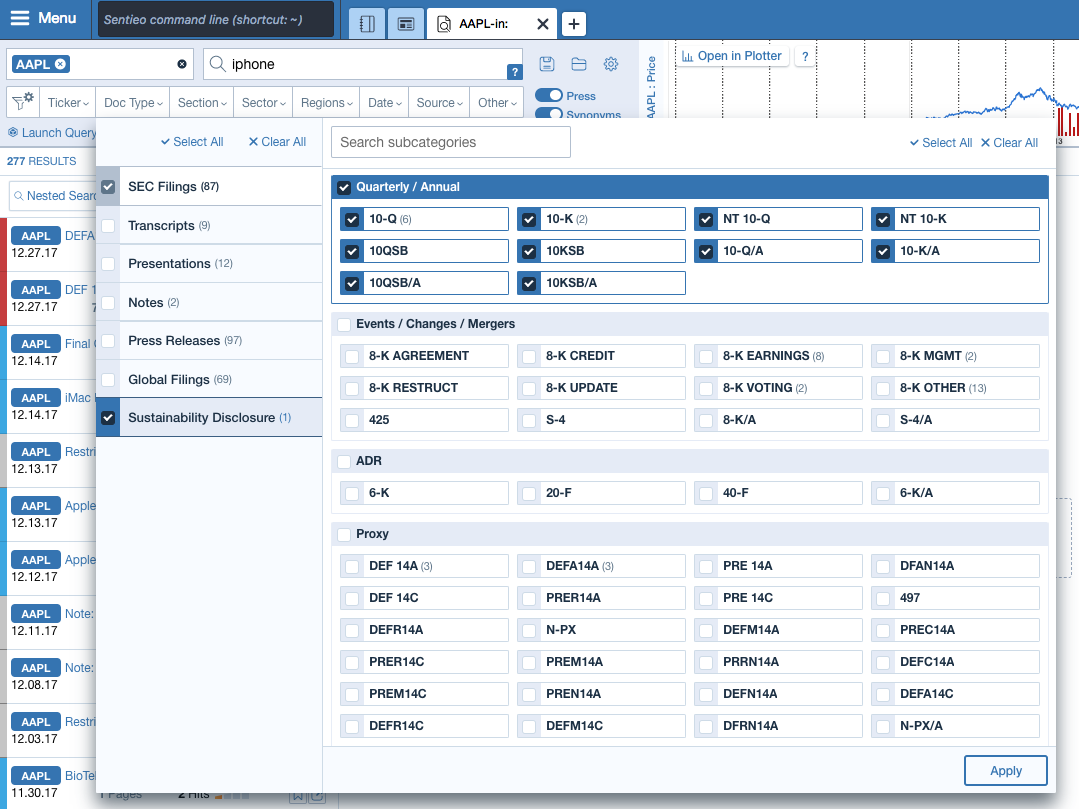Check the DEFA14A subcategory
The image size is (1079, 809).
click(528, 566)
